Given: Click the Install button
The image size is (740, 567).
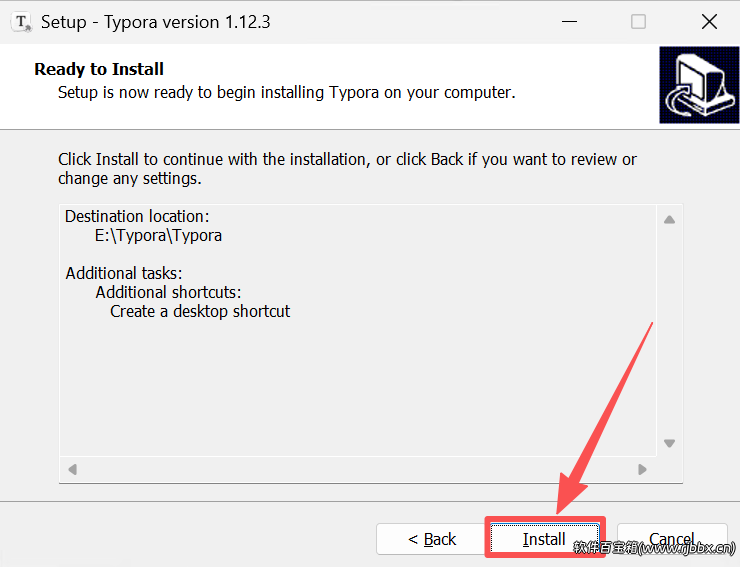Looking at the screenshot, I should coord(545,539).
